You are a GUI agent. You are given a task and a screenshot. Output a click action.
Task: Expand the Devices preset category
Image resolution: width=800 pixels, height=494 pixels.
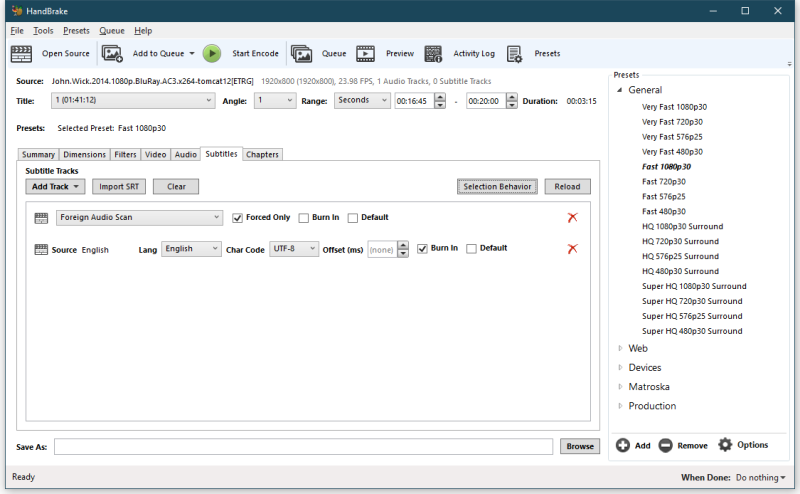click(x=620, y=368)
